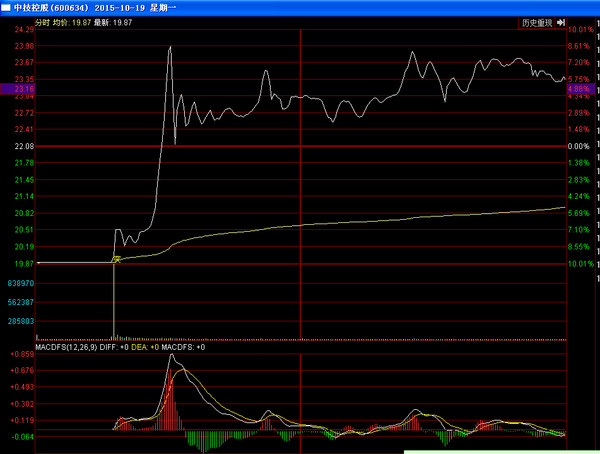Viewport: 600px width, 454px height.
Task: Click the small yellow marker icon on the price line
Action: 116,259
